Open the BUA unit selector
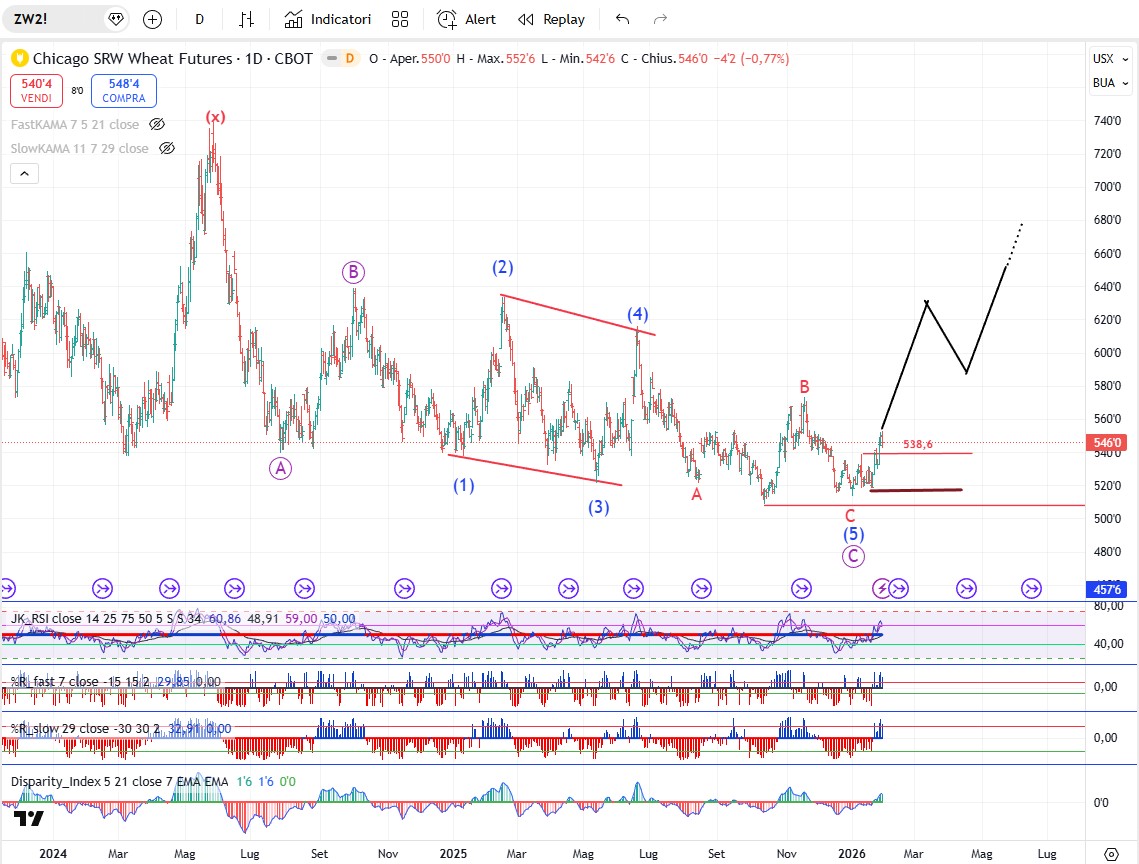1139x864 pixels. [1104, 83]
